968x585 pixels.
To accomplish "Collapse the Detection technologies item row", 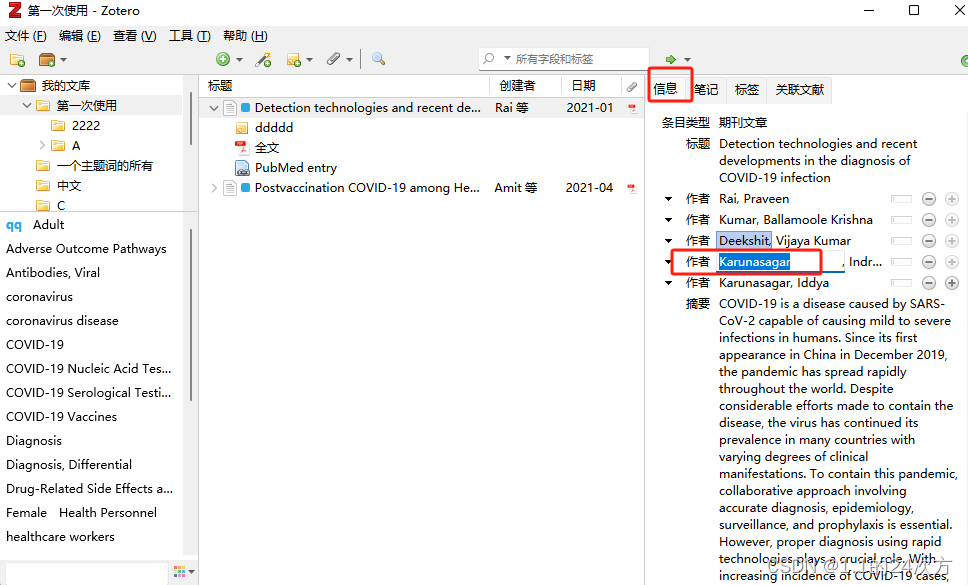I will (214, 108).
